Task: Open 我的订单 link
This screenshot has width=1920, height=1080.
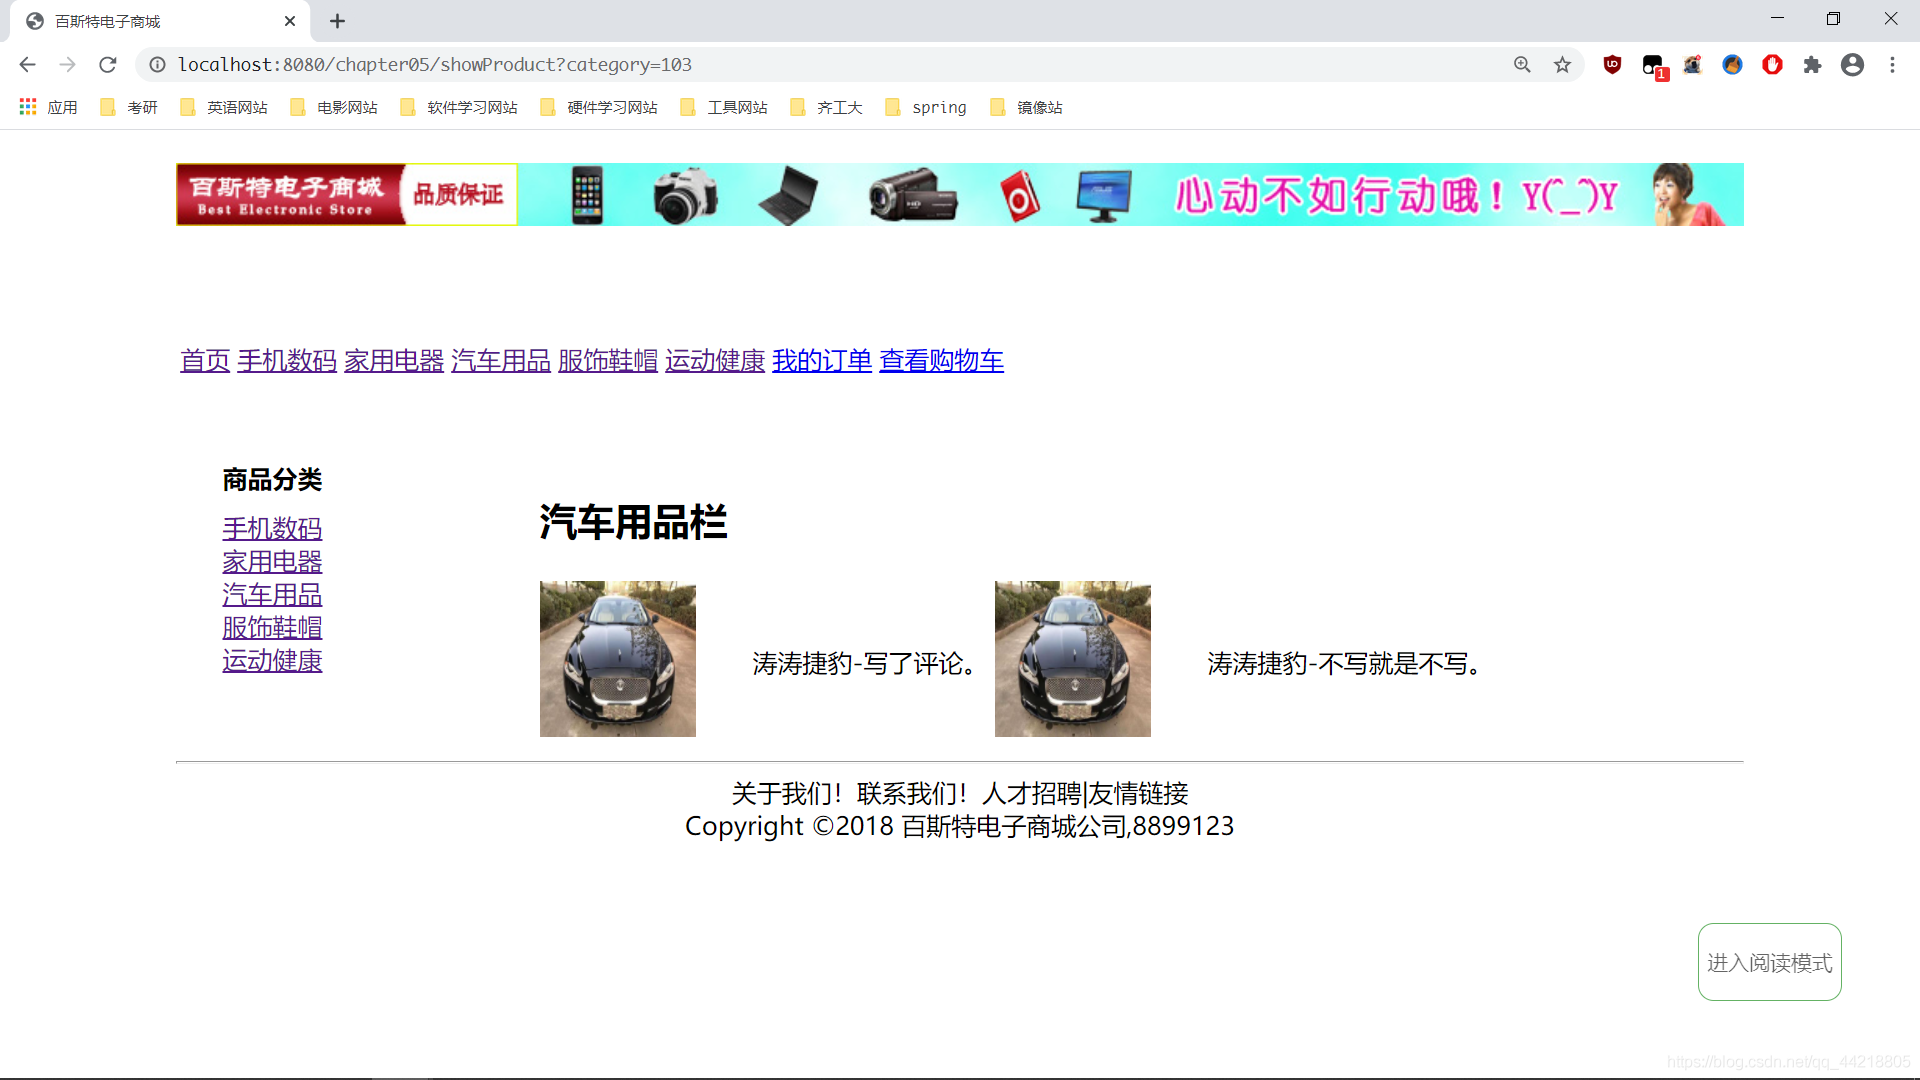Action: click(822, 361)
